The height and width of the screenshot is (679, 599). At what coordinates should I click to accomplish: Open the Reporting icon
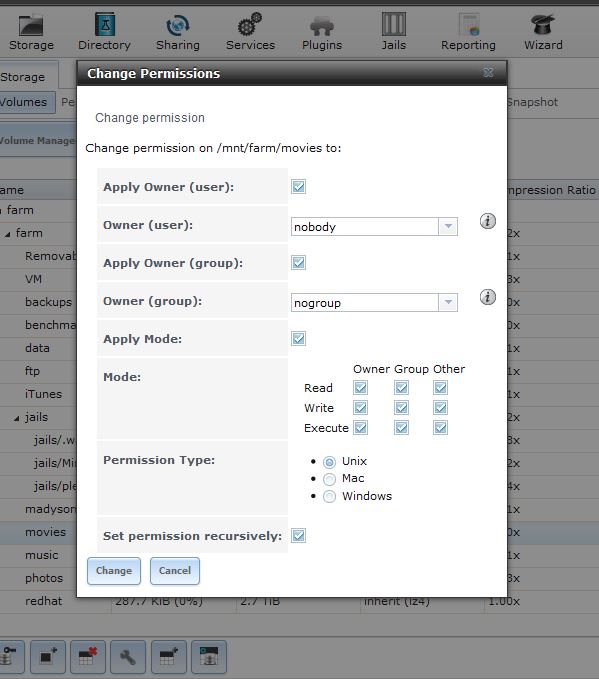click(x=469, y=25)
